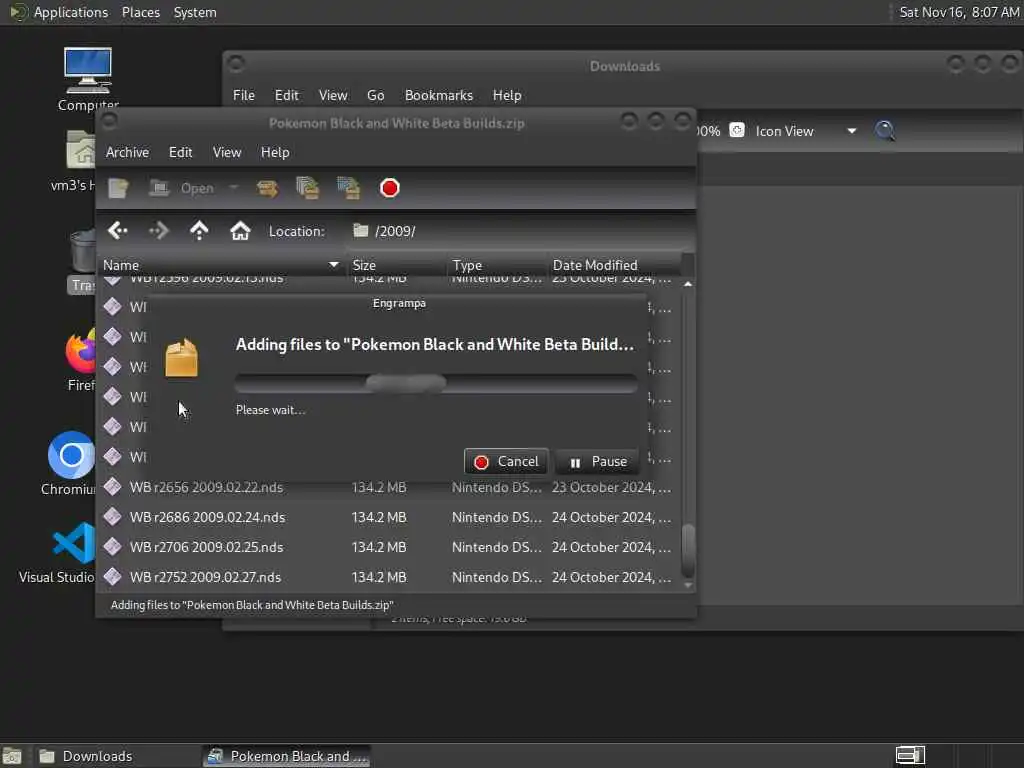
Task: Click show desktop icon in bottom panel
Action: tap(12, 756)
